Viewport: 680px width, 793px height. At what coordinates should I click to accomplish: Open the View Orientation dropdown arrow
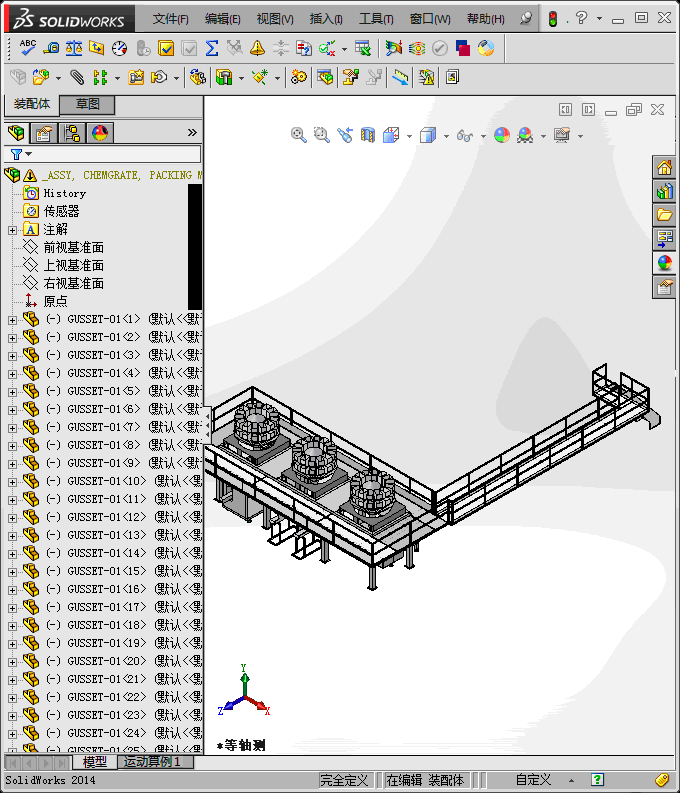(409, 136)
